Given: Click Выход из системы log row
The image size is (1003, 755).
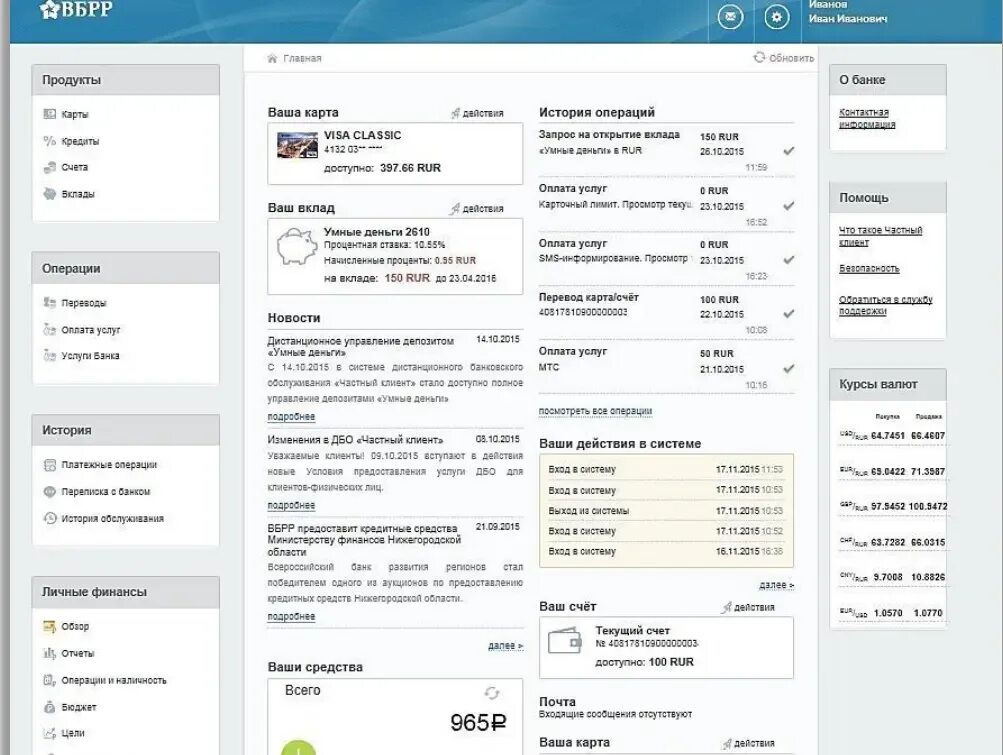Looking at the screenshot, I should tap(666, 511).
